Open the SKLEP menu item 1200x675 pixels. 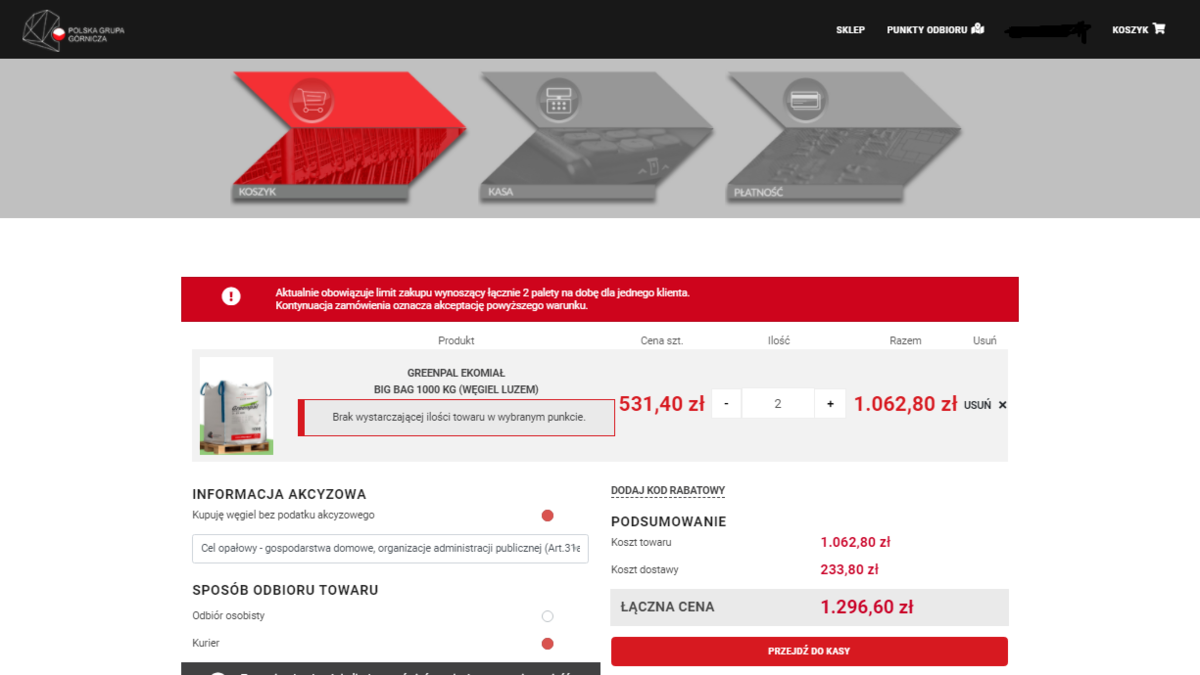[x=851, y=29]
